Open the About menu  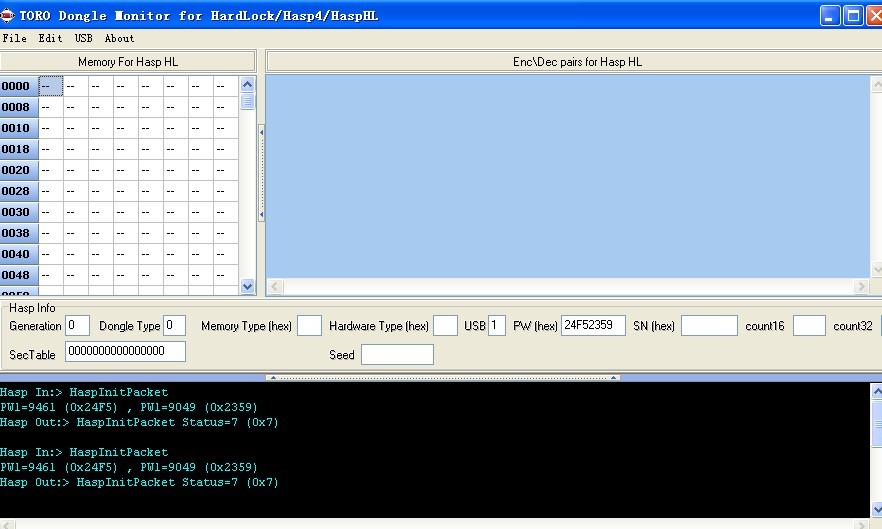coord(119,38)
